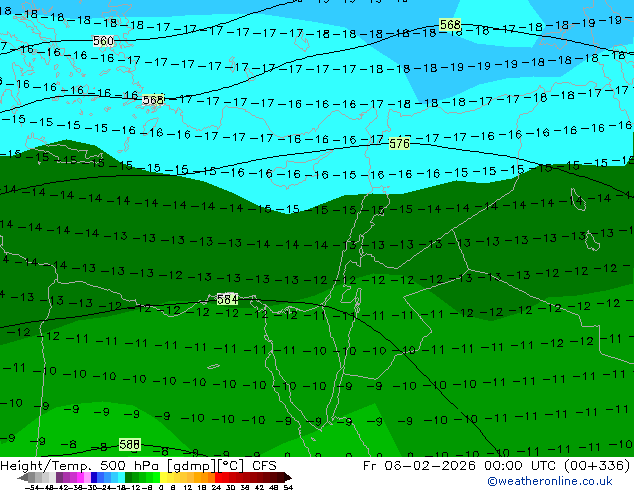Screen dimensions: 634x490
Task: Click the gray left arrow end of legend
Action: [23, 477]
